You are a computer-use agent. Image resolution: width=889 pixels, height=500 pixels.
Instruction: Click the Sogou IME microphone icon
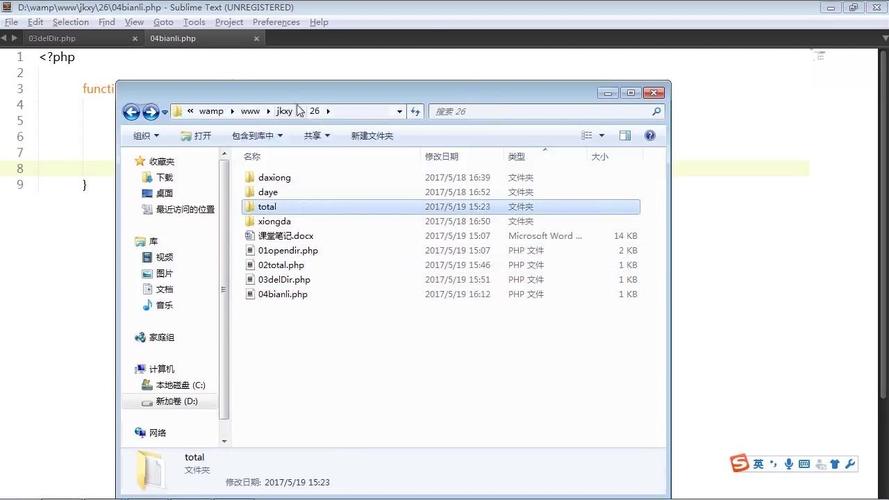[x=789, y=464]
